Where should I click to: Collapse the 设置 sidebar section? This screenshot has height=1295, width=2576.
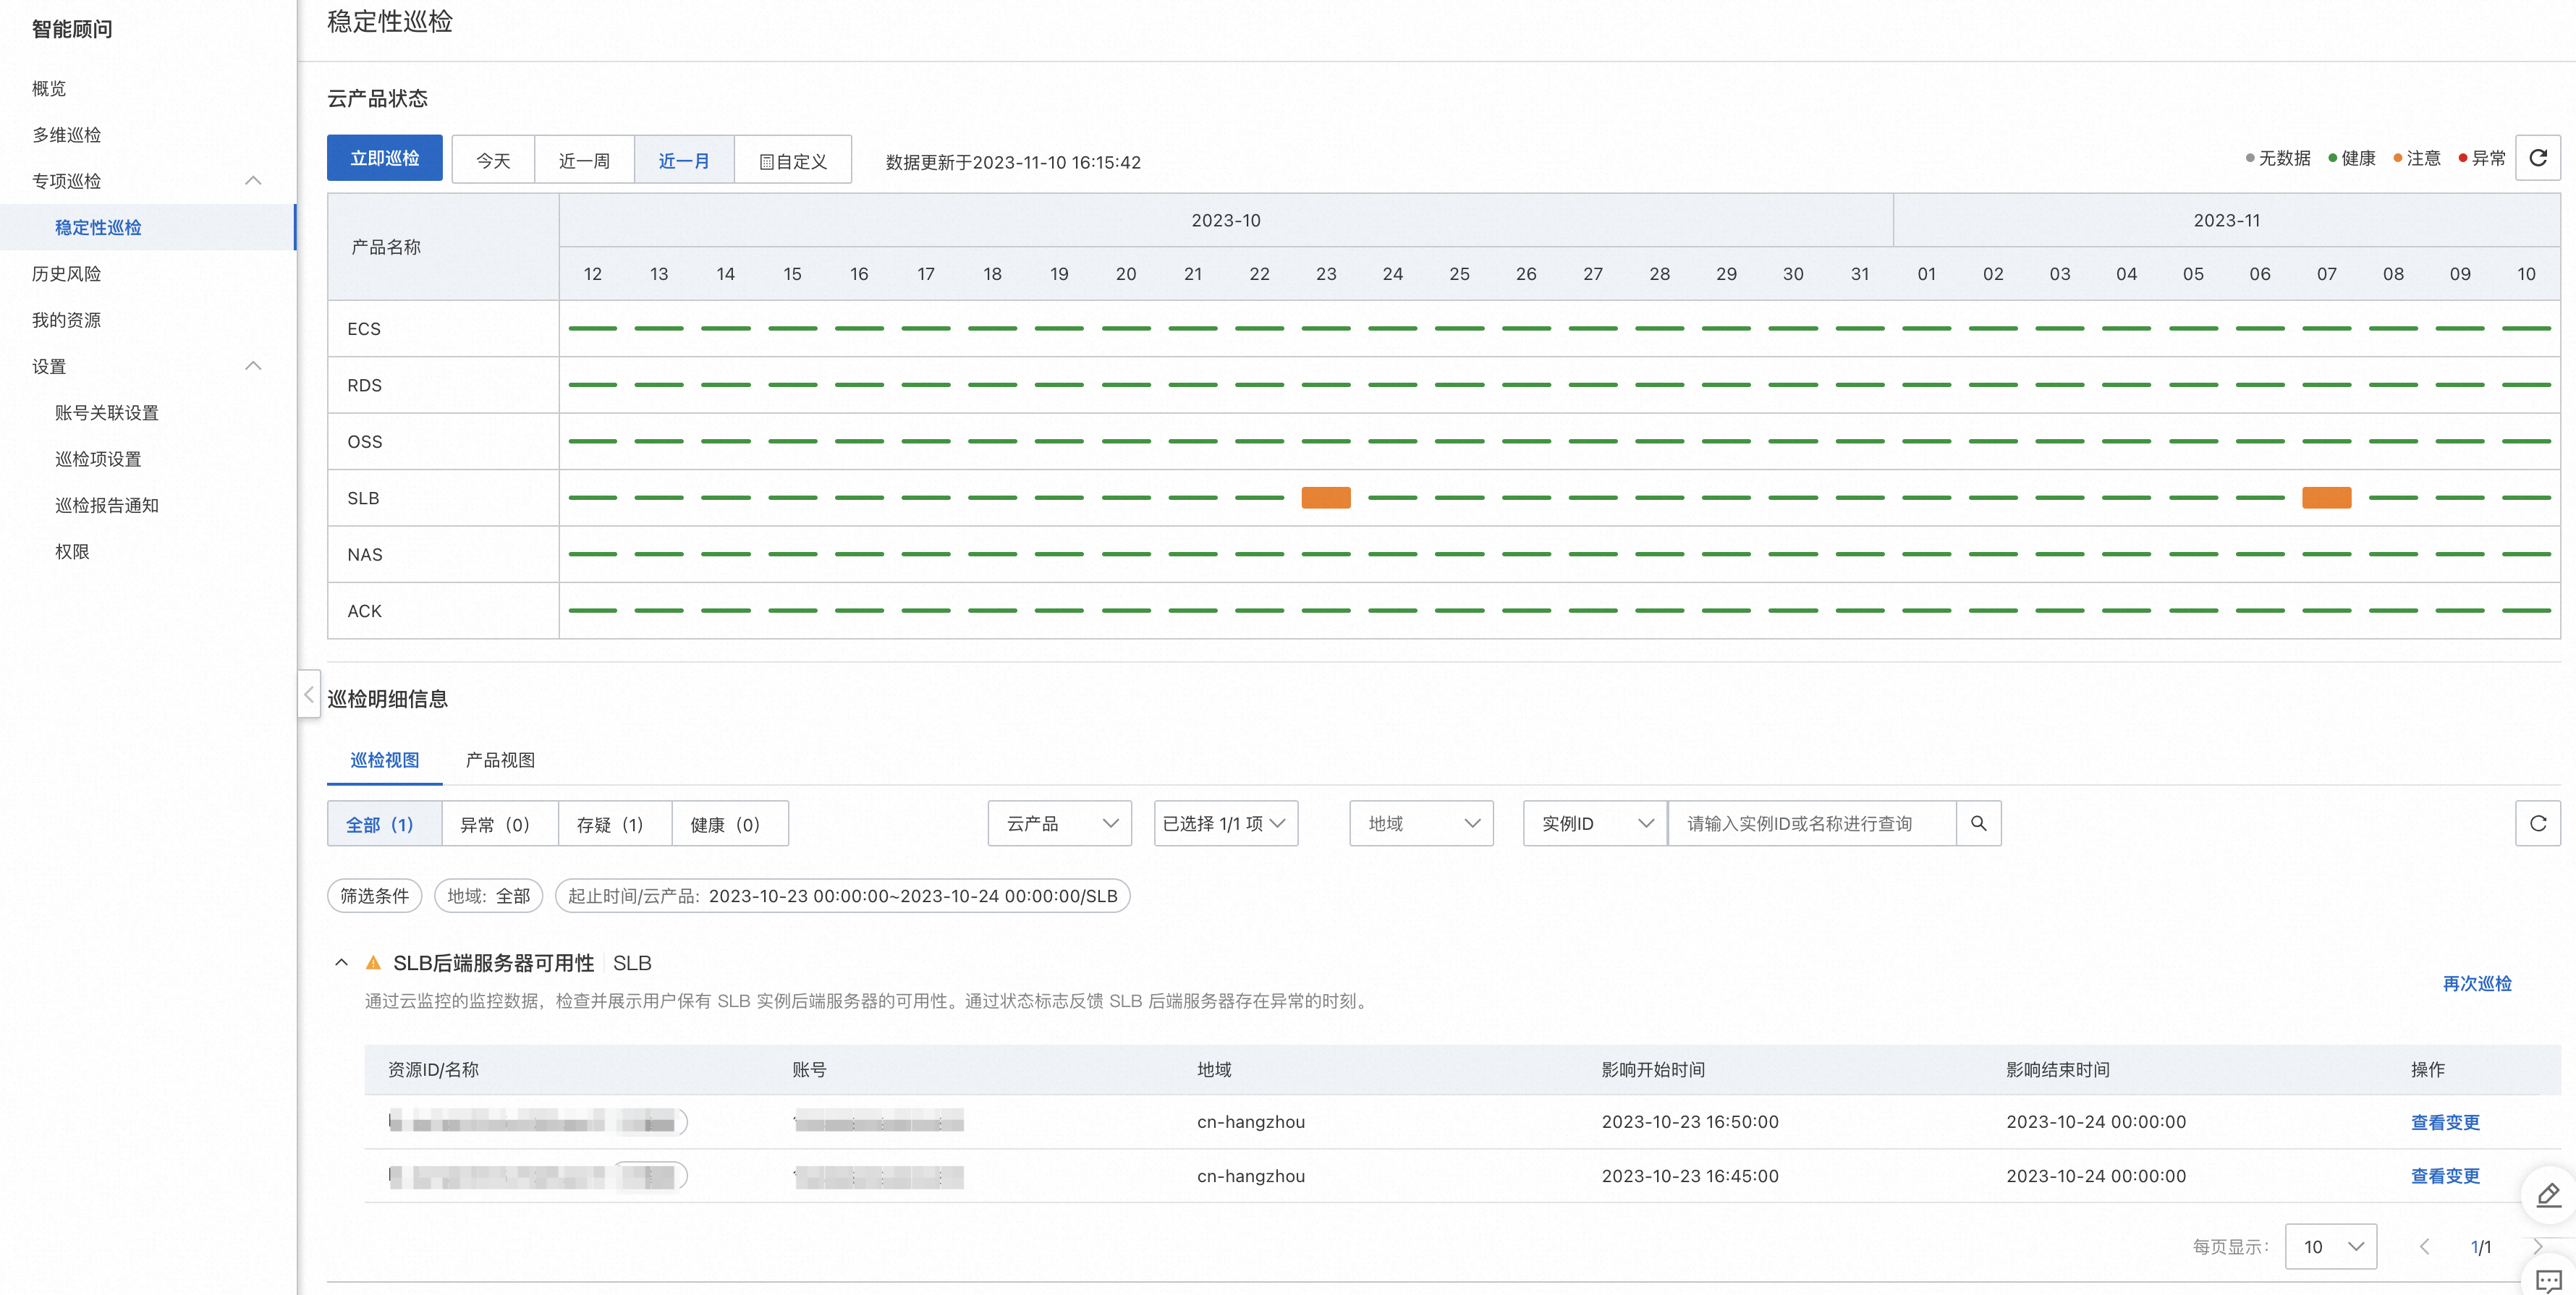[253, 366]
